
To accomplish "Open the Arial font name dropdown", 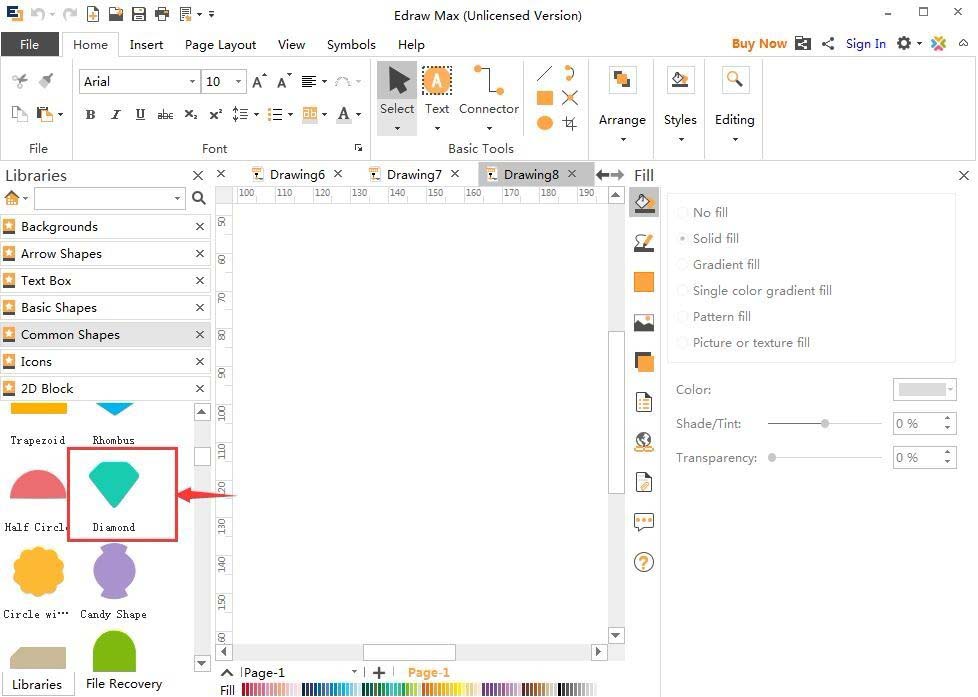I will (x=192, y=82).
